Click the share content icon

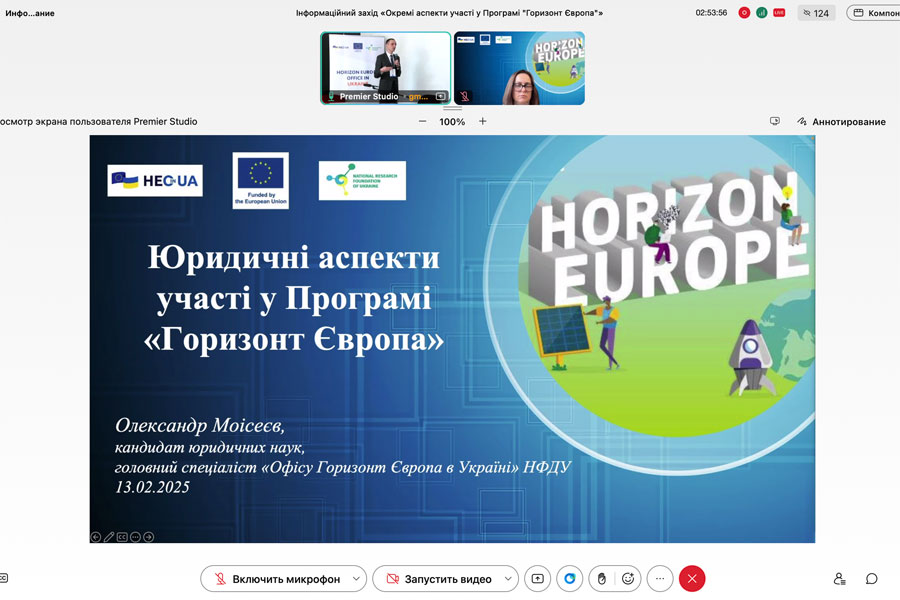(537, 579)
